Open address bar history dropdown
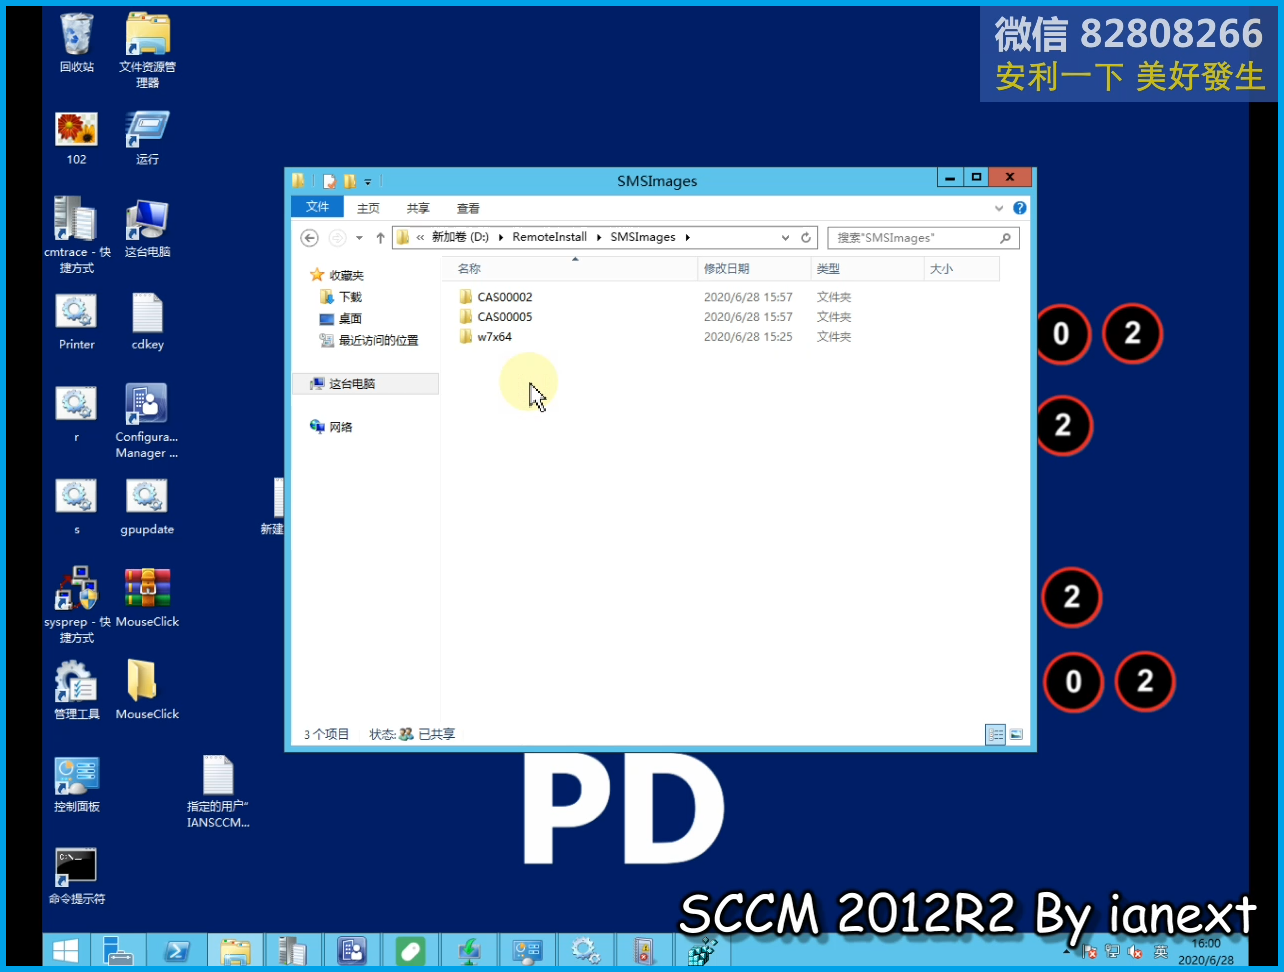Screen dimensions: 1284x972 pyautogui.click(x=785, y=237)
